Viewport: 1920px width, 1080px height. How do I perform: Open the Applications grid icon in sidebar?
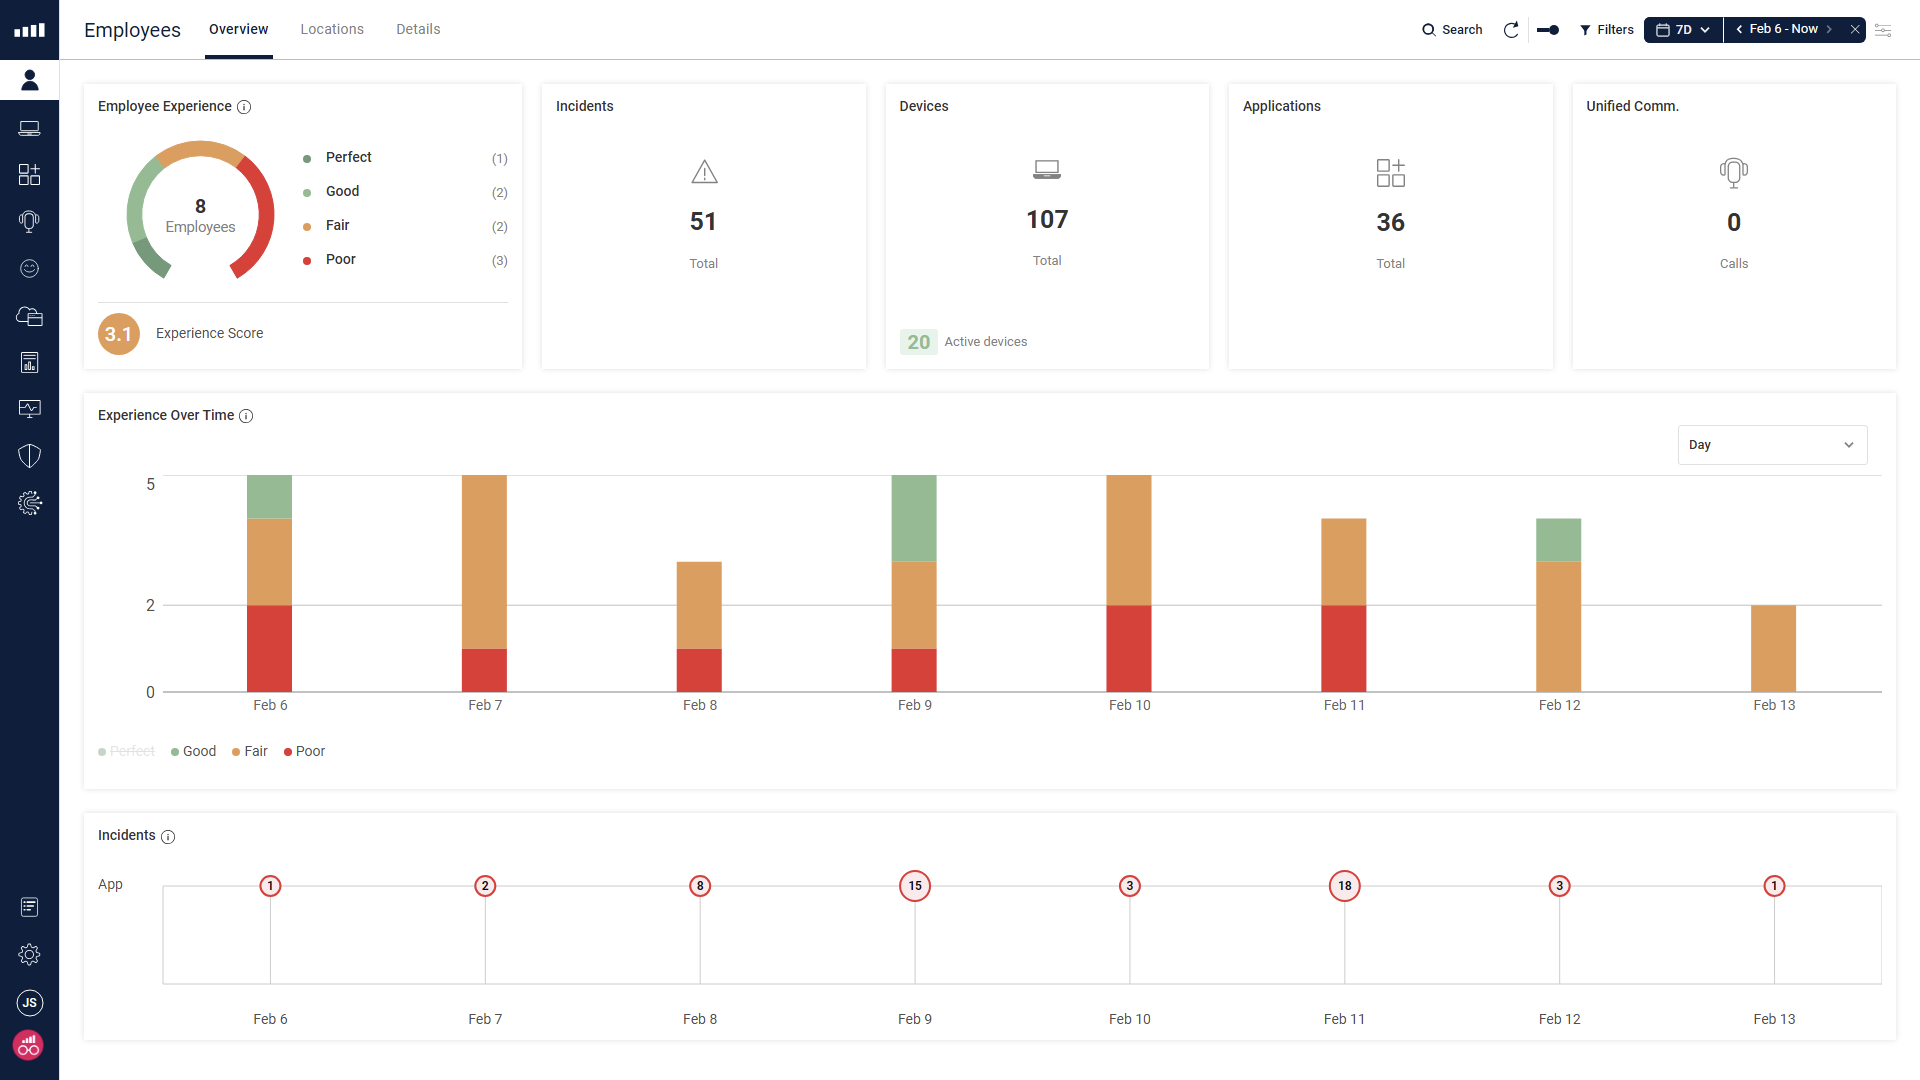pos(29,175)
